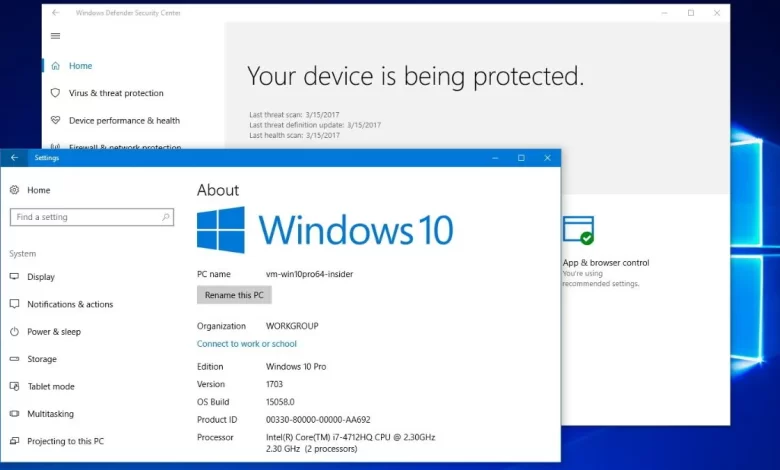Open Tablet mode settings
Screen dimensions: 780x470
click(x=51, y=386)
